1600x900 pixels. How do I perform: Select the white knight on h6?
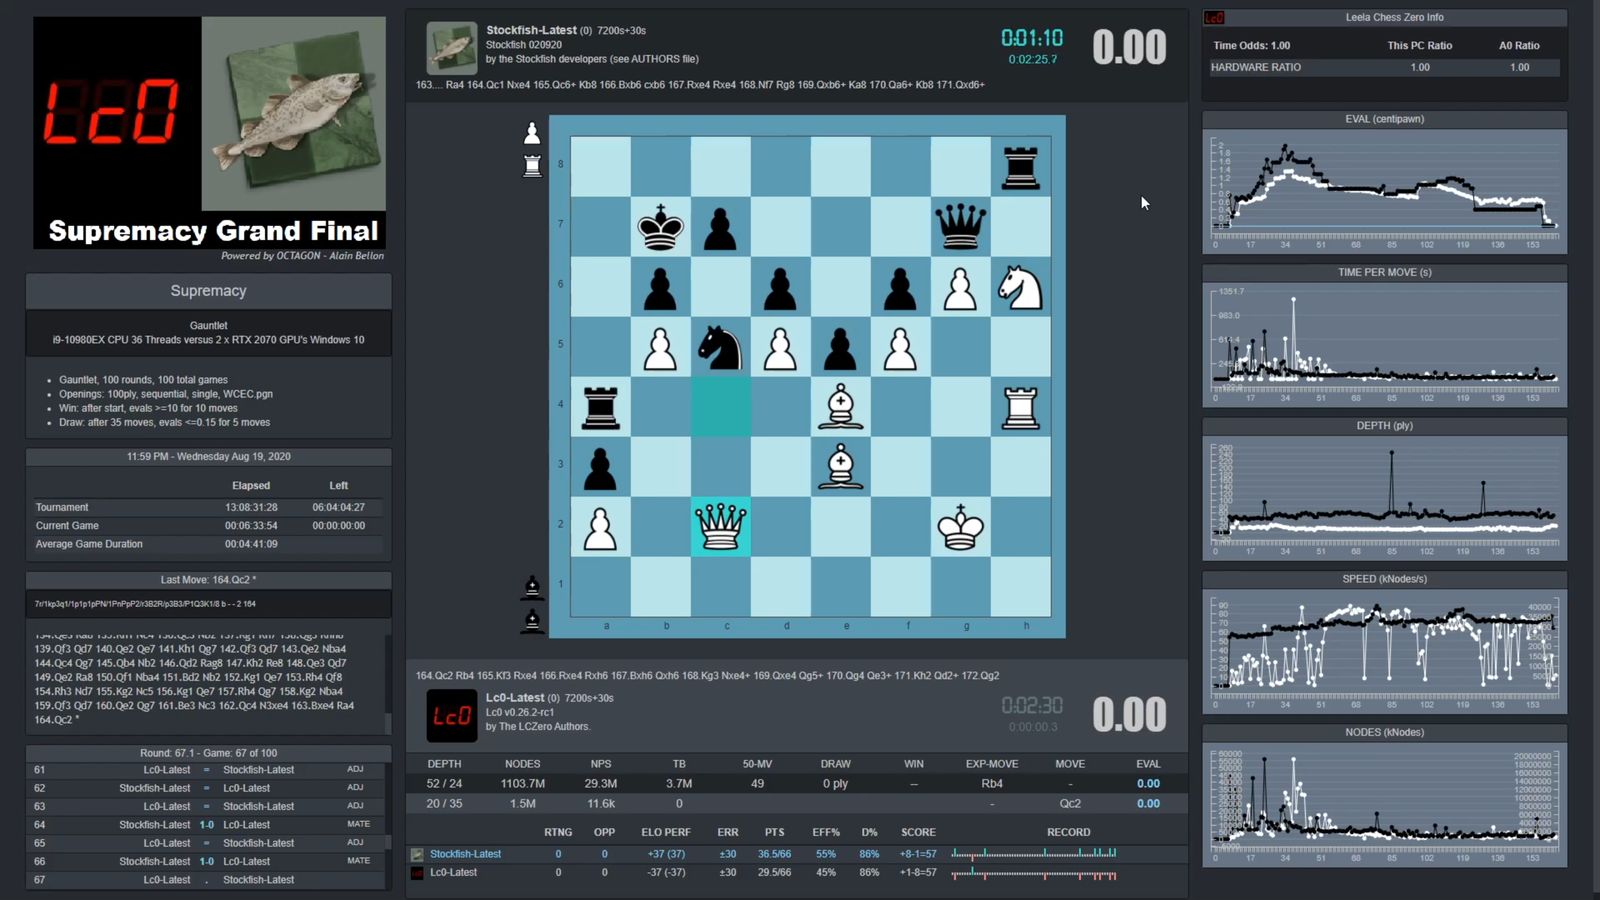[x=1020, y=287]
